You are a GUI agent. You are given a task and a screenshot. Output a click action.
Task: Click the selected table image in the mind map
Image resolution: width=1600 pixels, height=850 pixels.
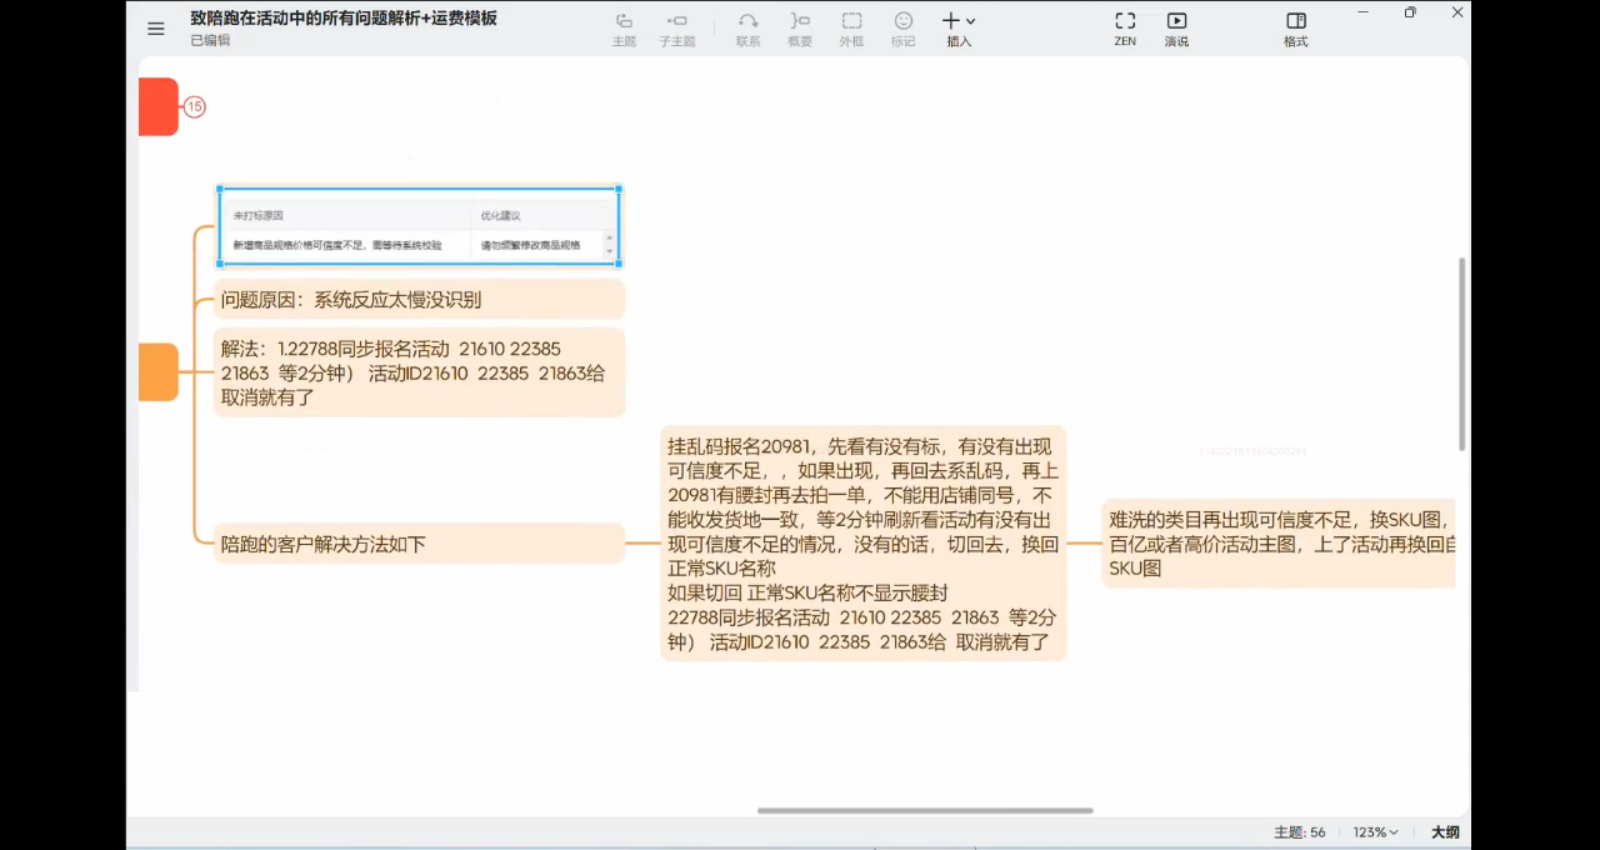click(x=419, y=227)
